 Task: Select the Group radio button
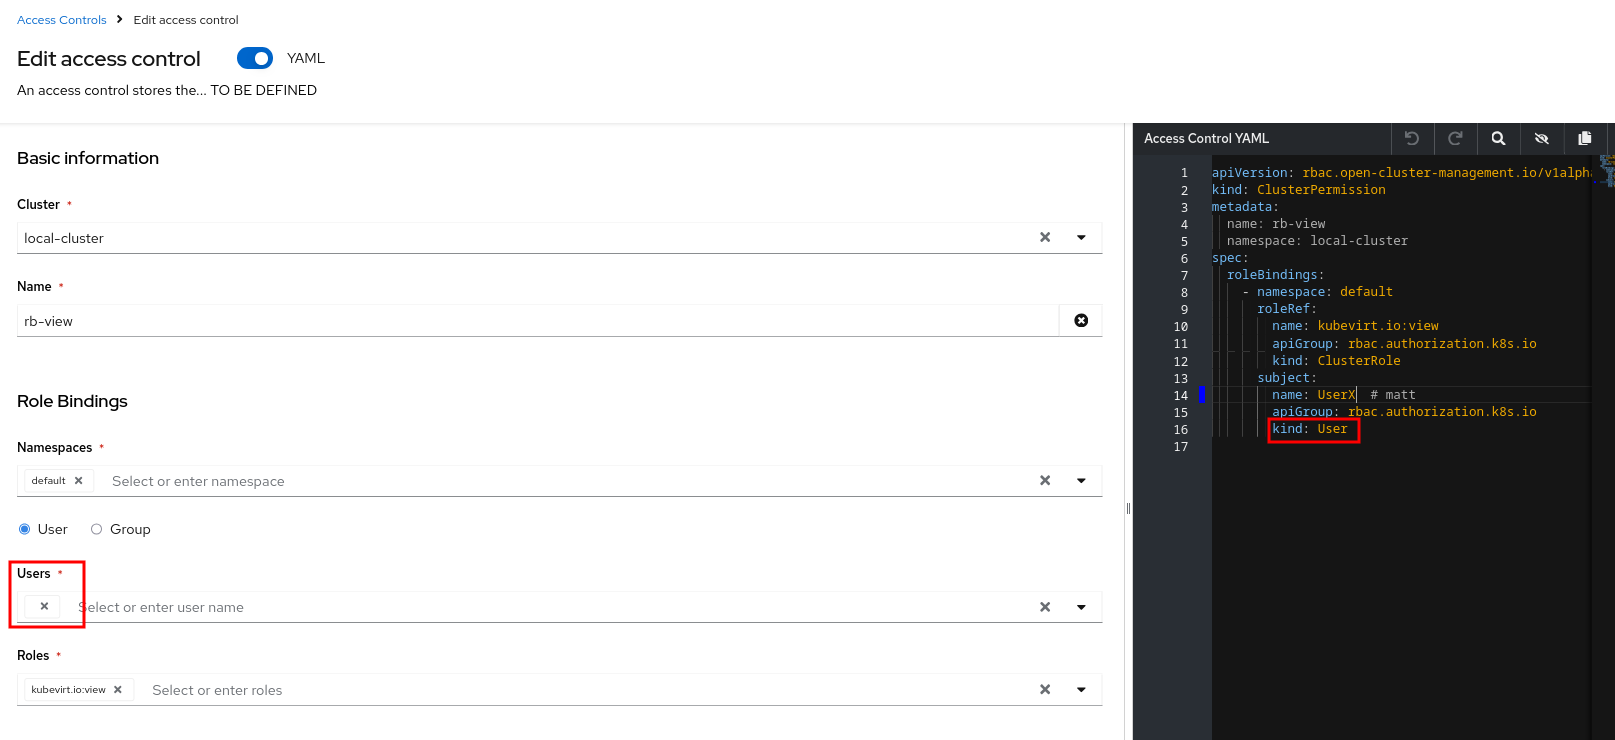click(97, 529)
